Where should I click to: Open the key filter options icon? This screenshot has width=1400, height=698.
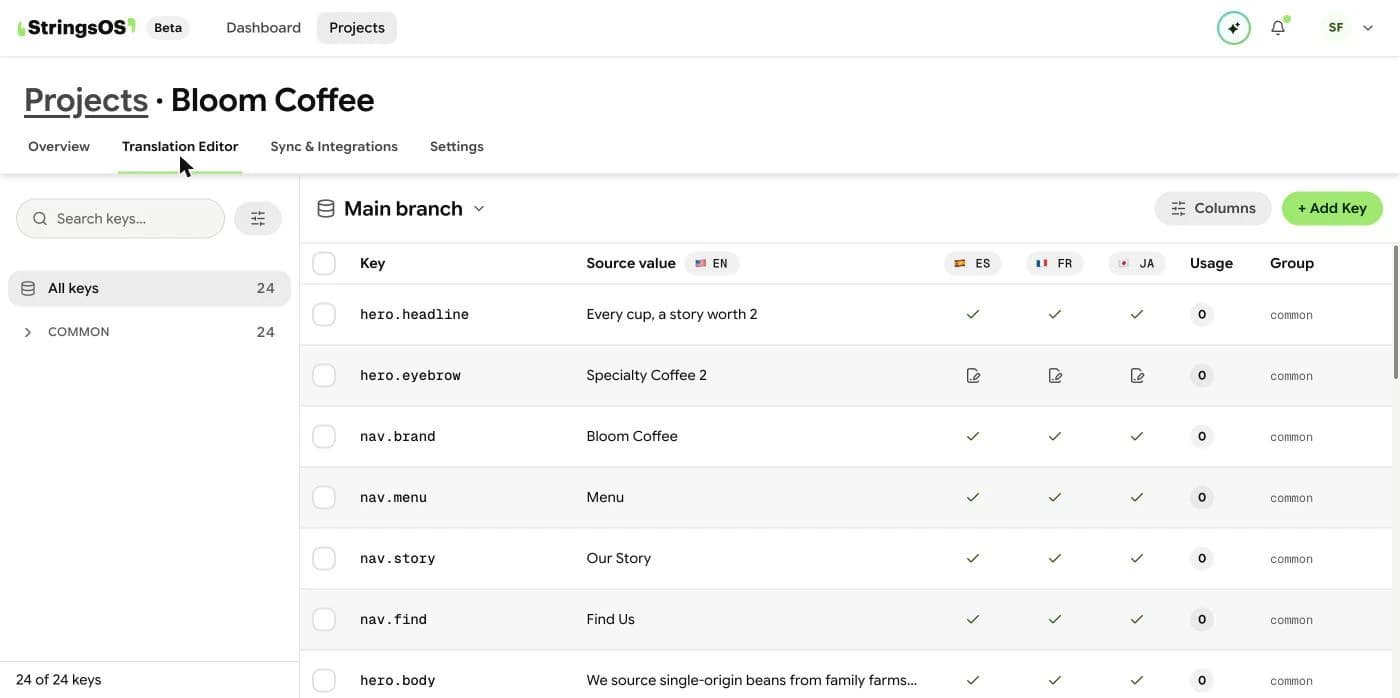pyautogui.click(x=258, y=218)
